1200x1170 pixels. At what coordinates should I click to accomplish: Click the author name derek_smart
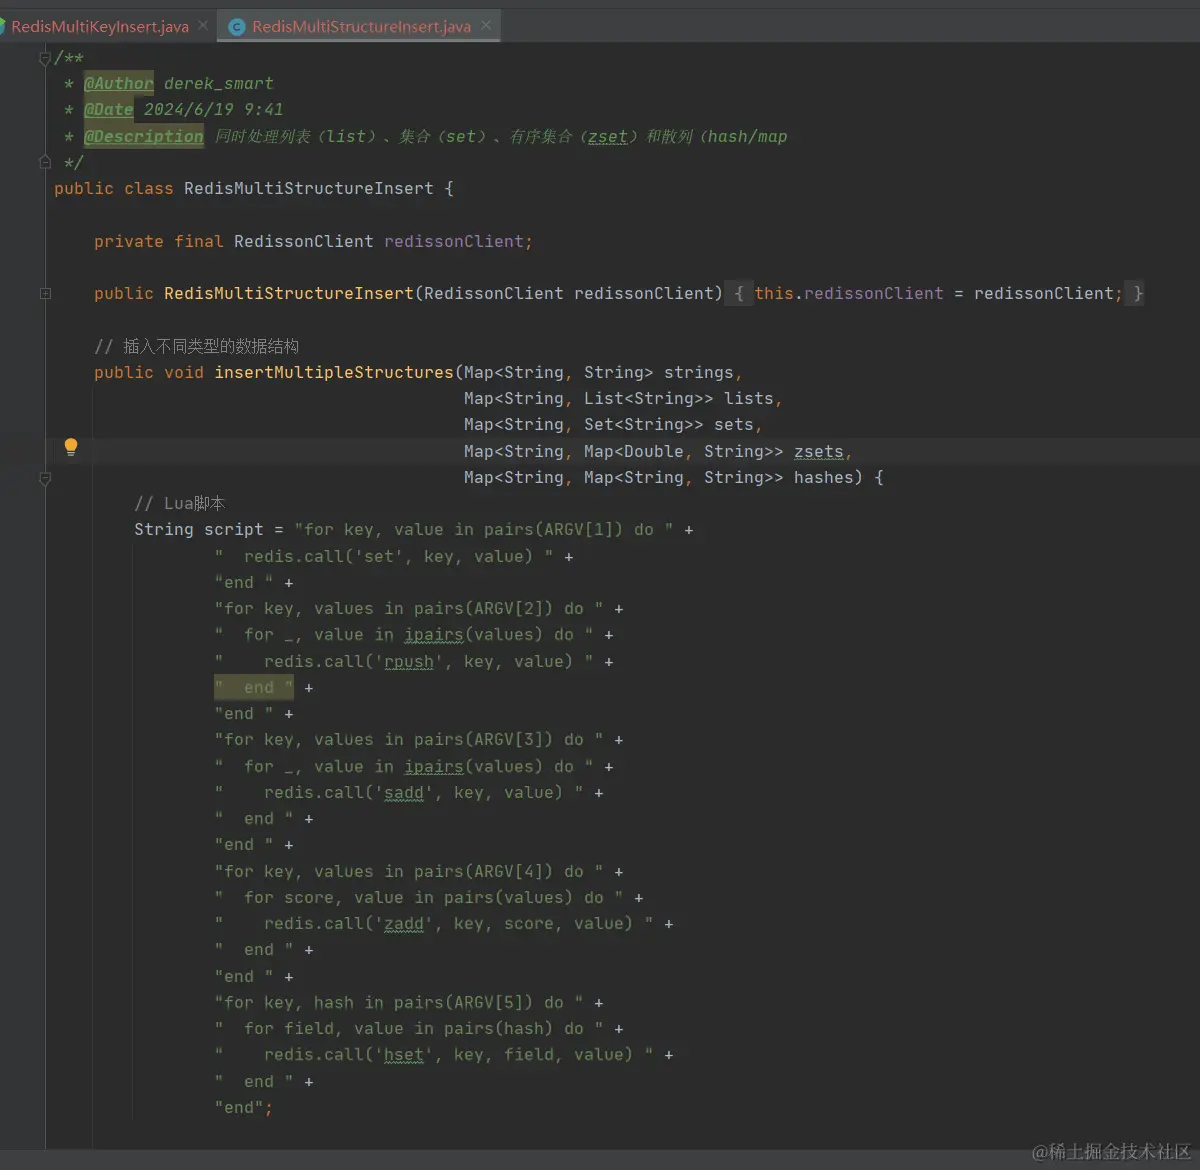219,83
